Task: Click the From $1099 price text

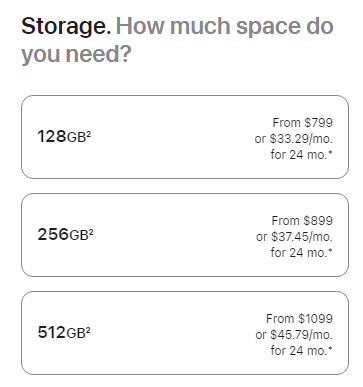Action: (299, 319)
